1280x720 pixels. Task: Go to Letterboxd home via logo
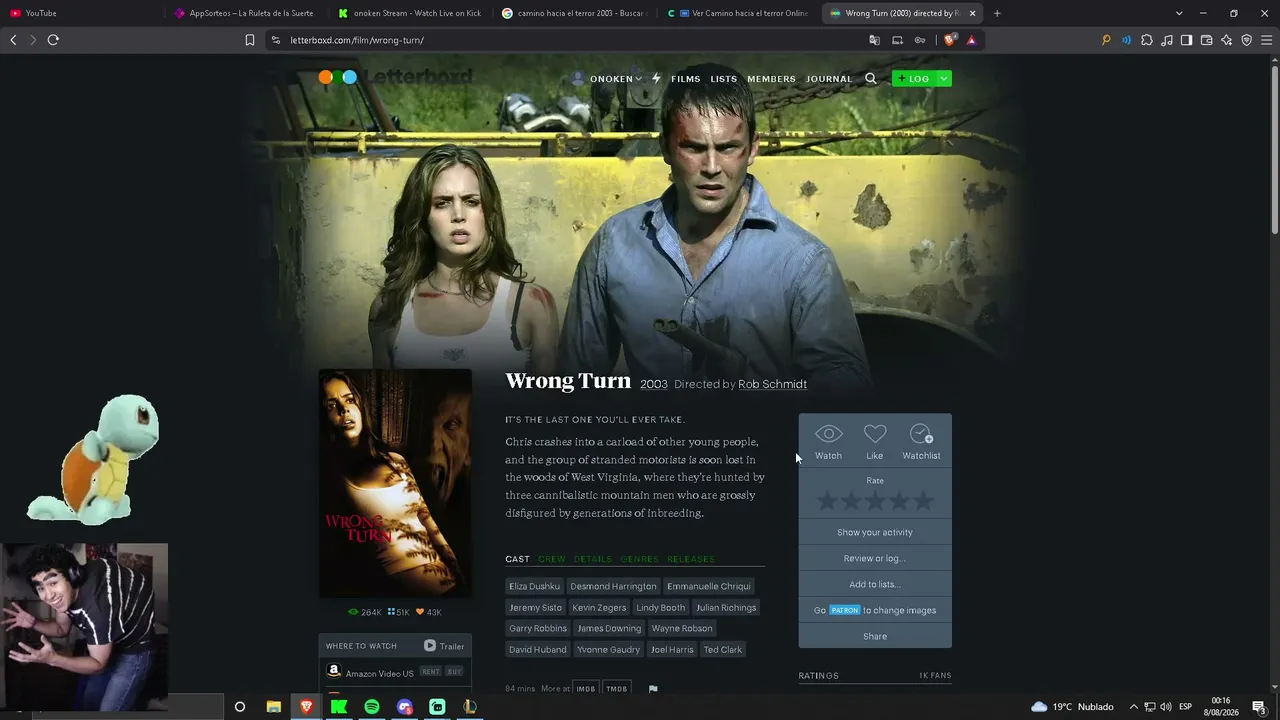[395, 77]
